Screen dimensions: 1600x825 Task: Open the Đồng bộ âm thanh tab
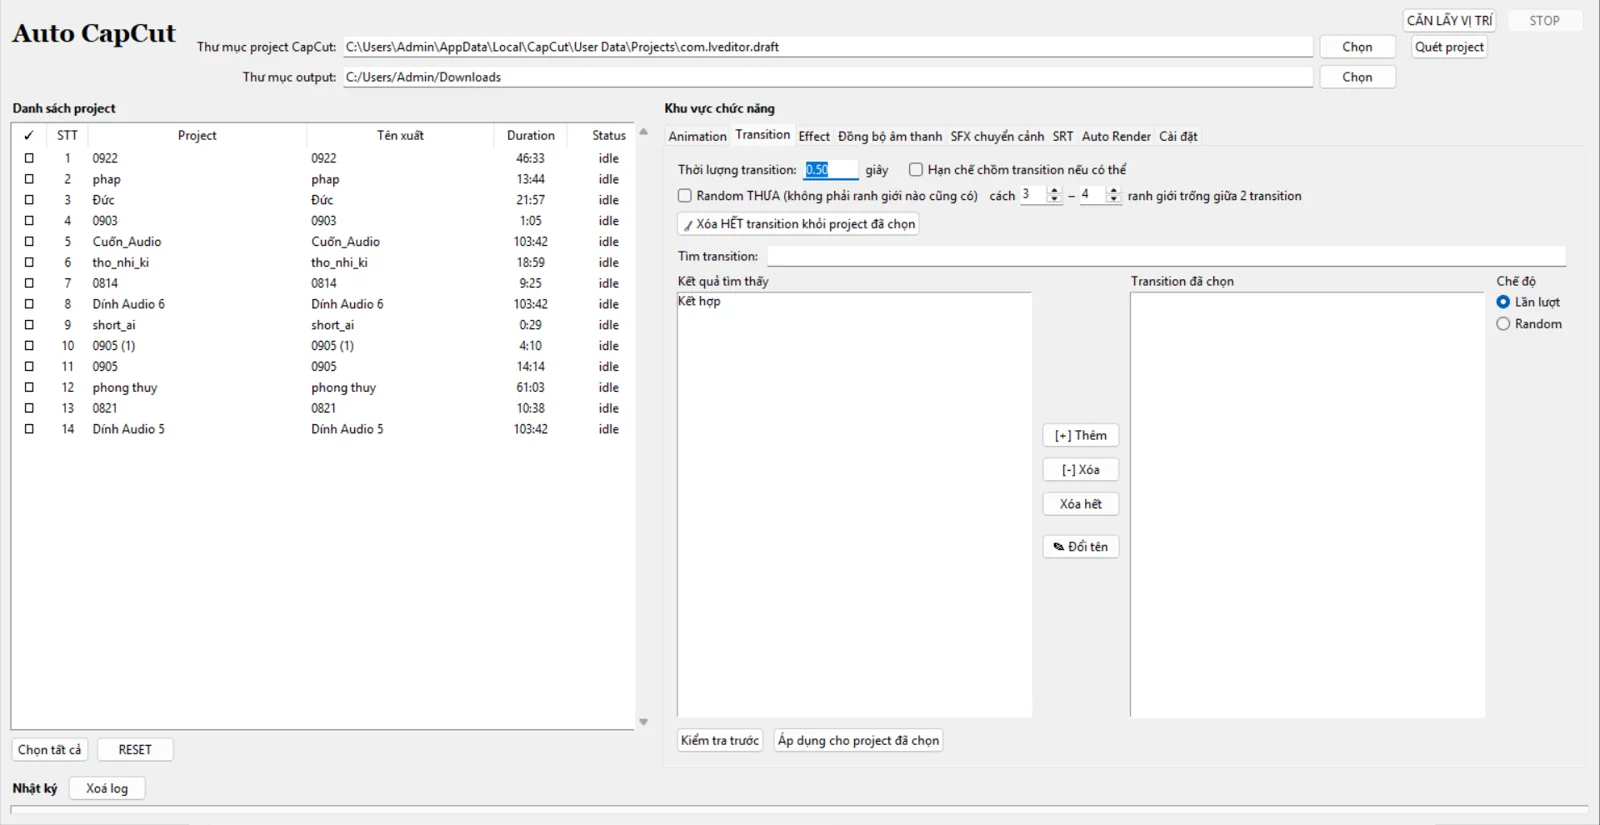(890, 136)
